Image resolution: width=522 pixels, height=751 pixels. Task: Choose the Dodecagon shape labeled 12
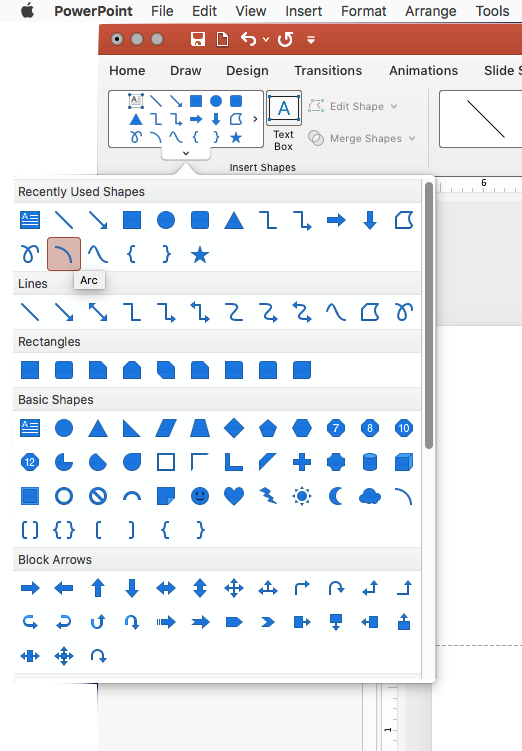pyautogui.click(x=30, y=462)
